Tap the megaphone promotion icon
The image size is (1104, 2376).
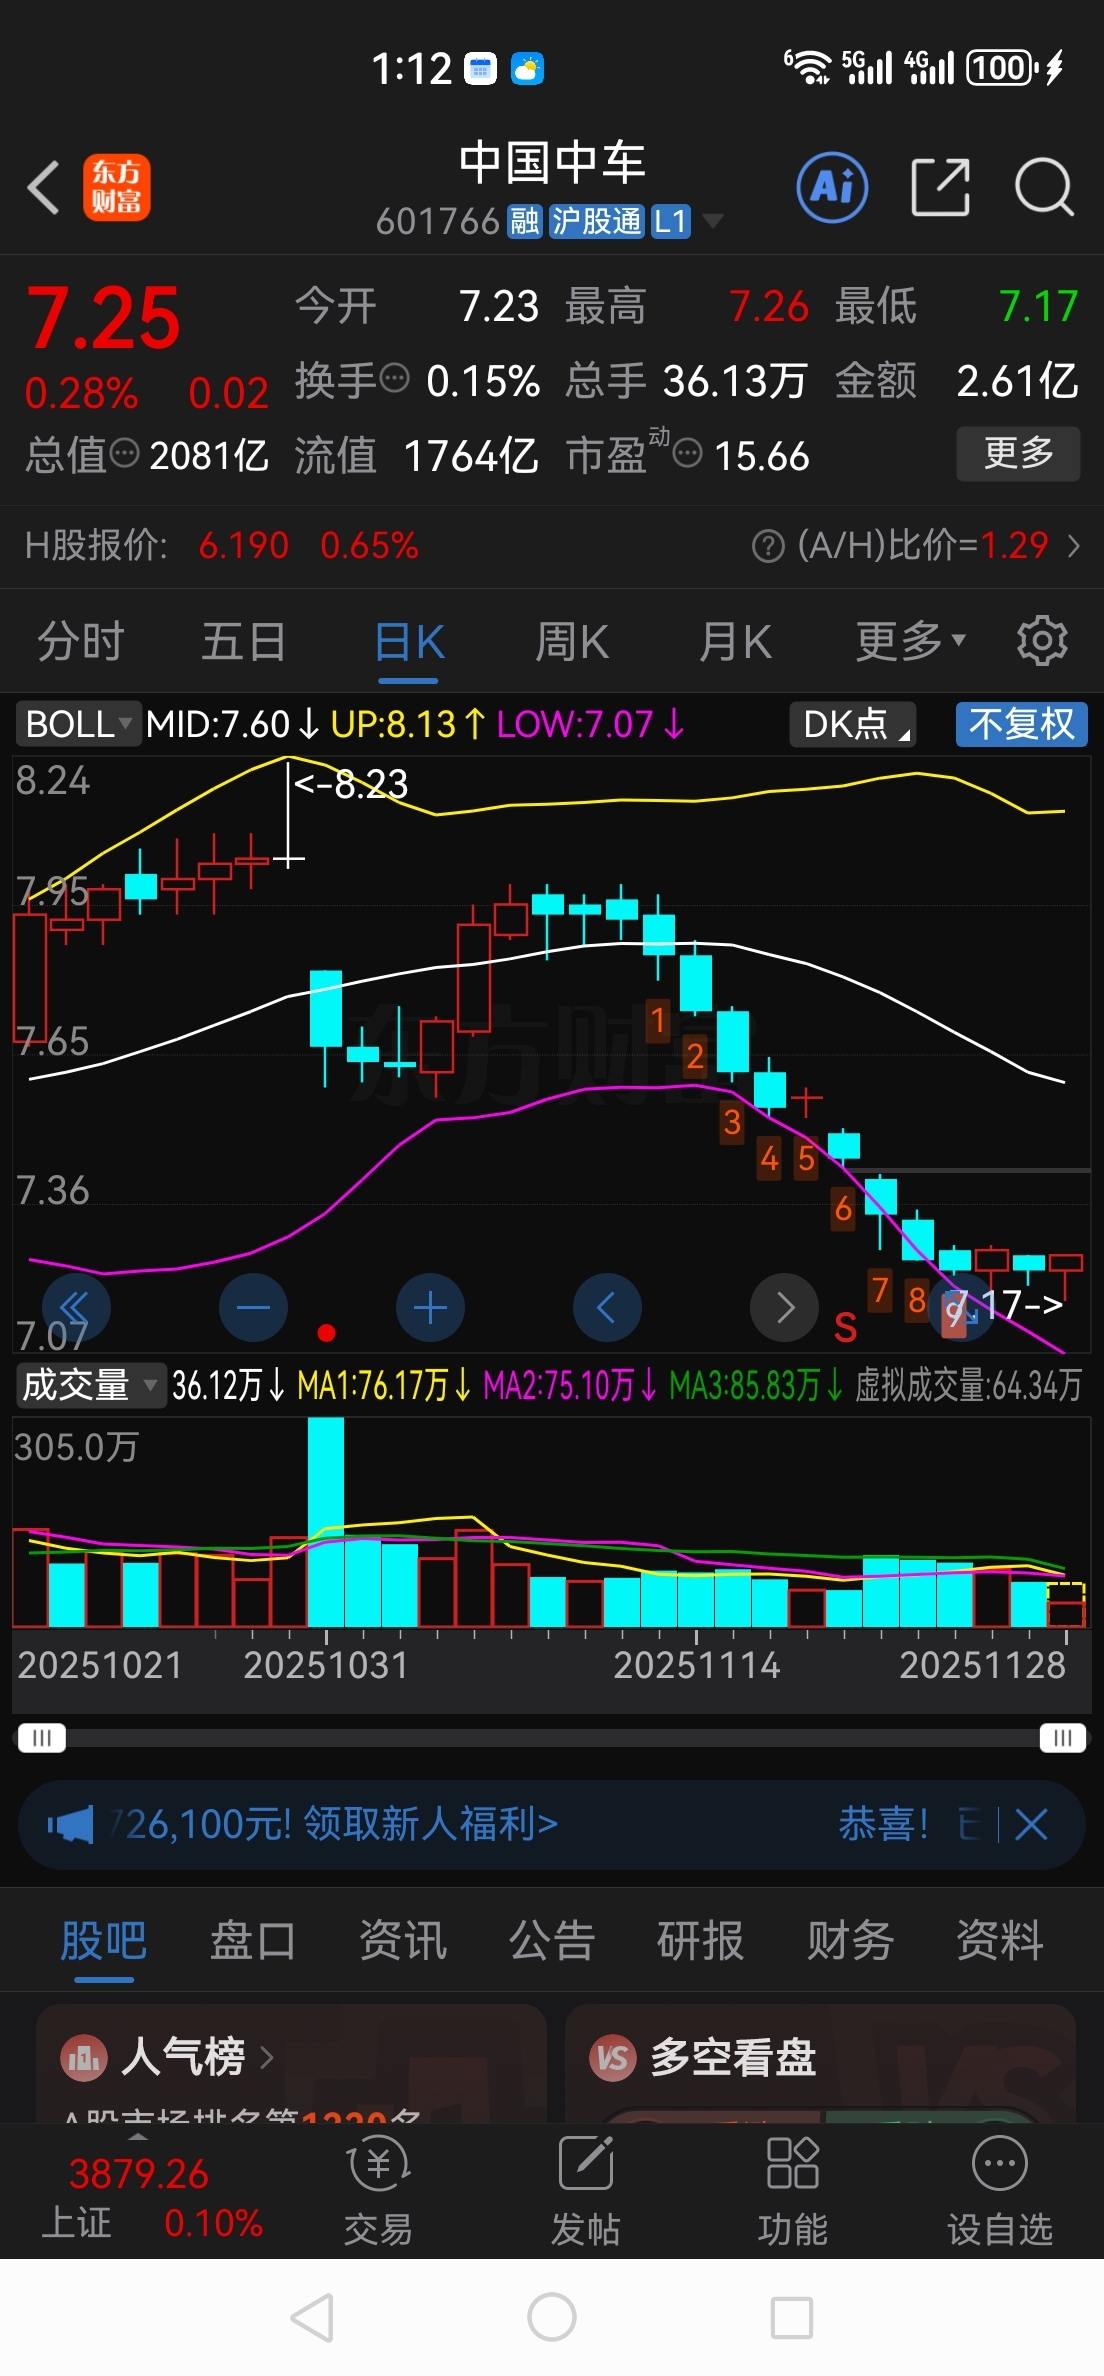tap(70, 1825)
